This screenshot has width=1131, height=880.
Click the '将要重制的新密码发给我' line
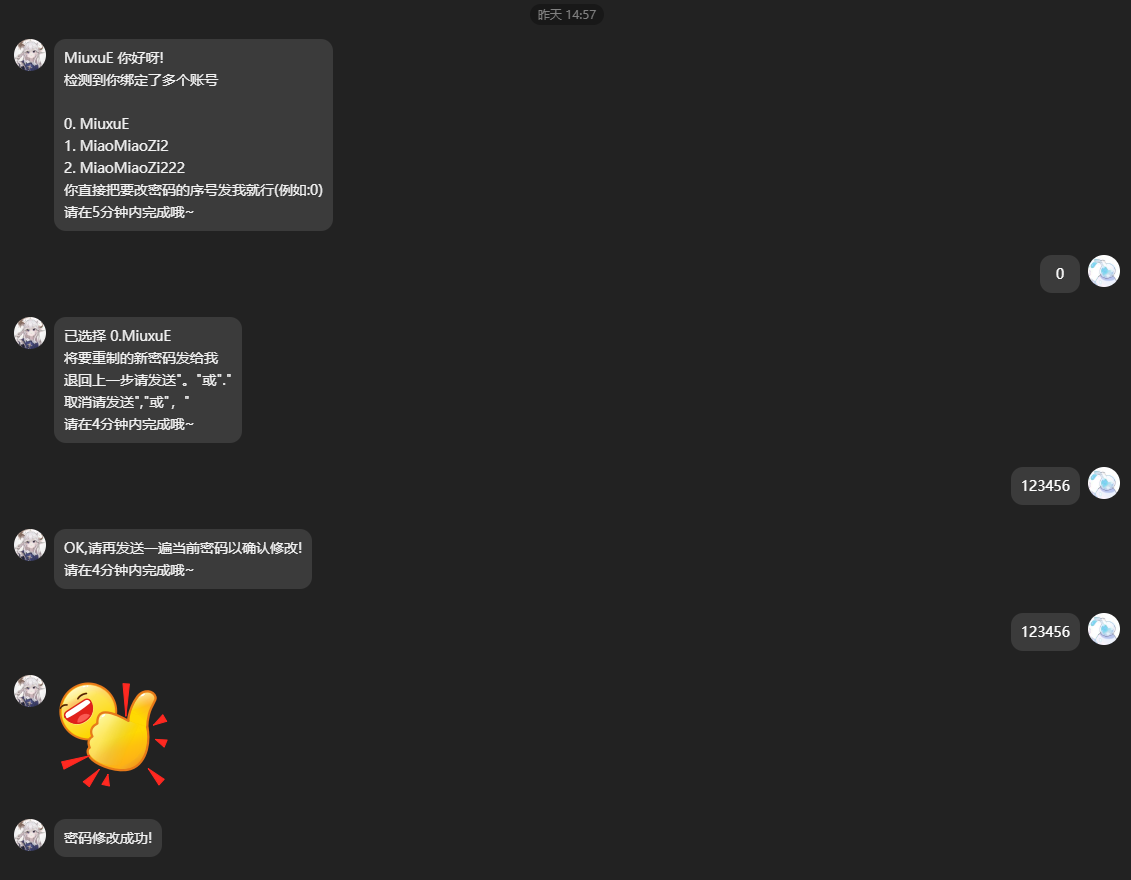coord(141,358)
